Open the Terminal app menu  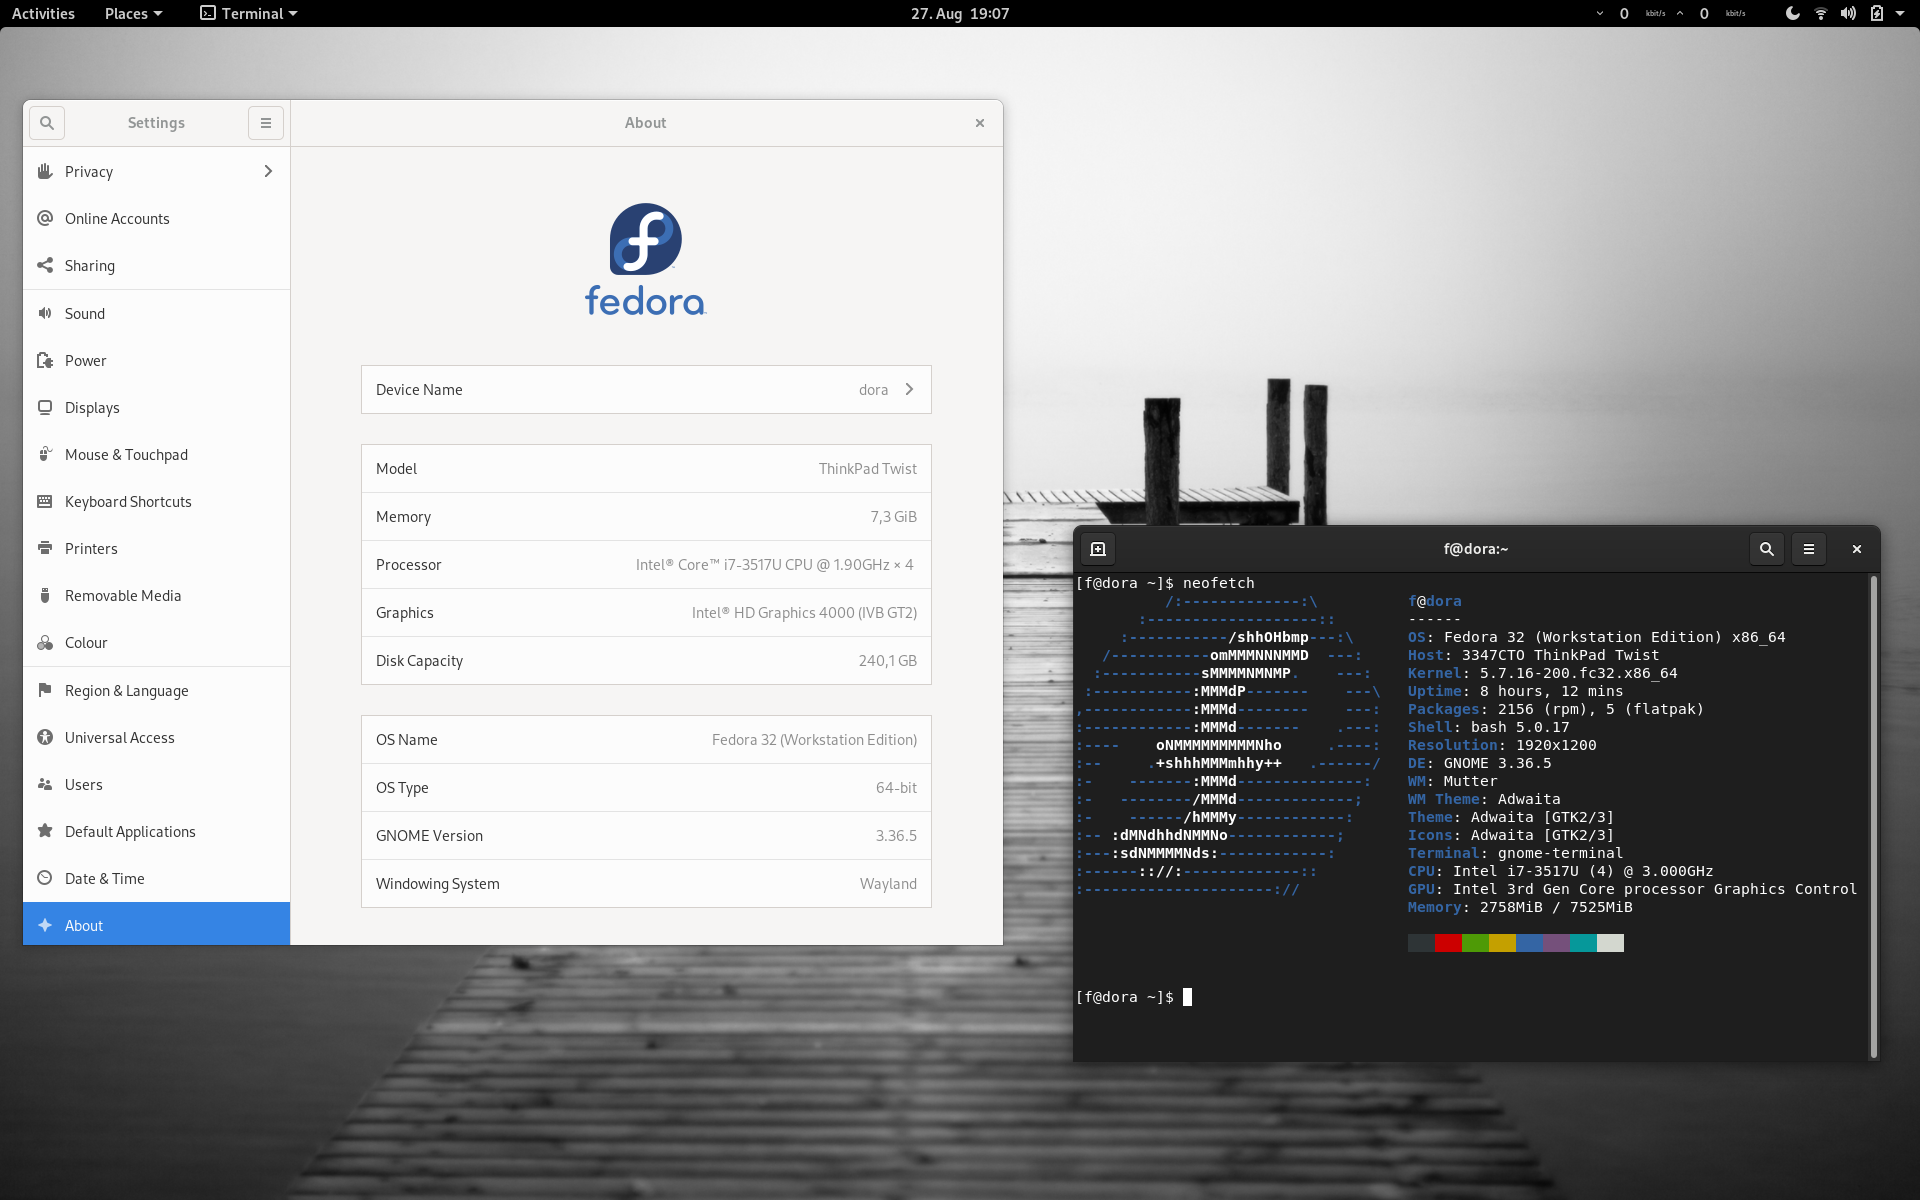249,14
